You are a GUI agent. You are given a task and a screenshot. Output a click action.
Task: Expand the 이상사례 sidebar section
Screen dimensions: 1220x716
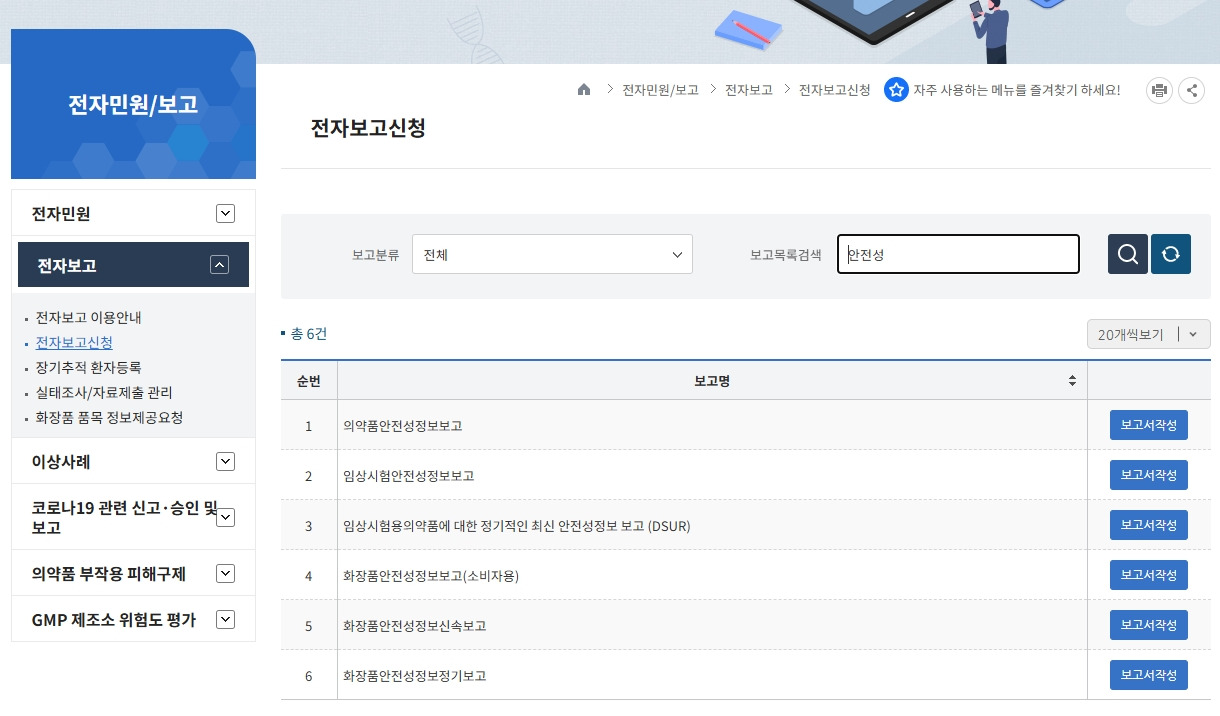tap(225, 461)
